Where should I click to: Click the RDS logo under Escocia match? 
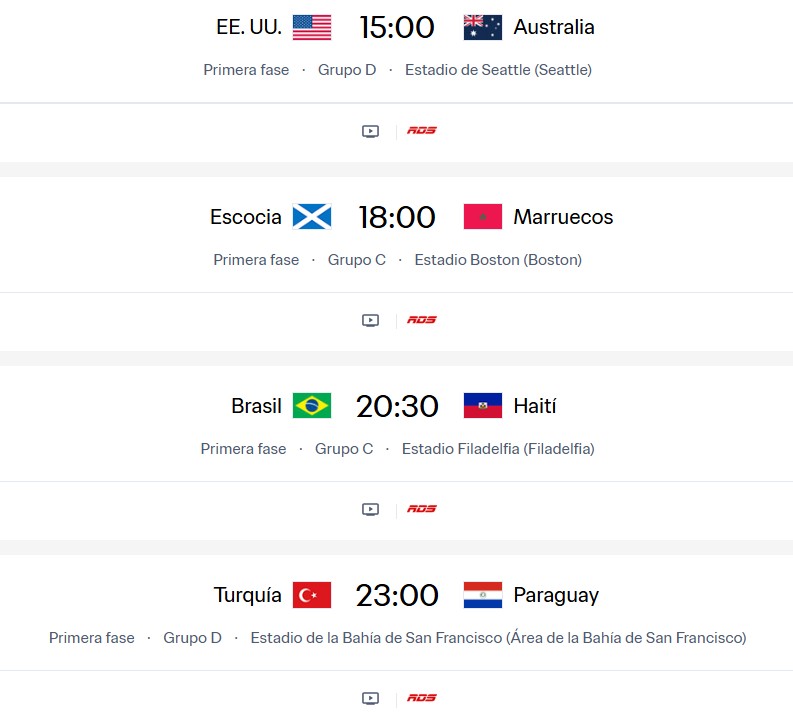pos(422,320)
